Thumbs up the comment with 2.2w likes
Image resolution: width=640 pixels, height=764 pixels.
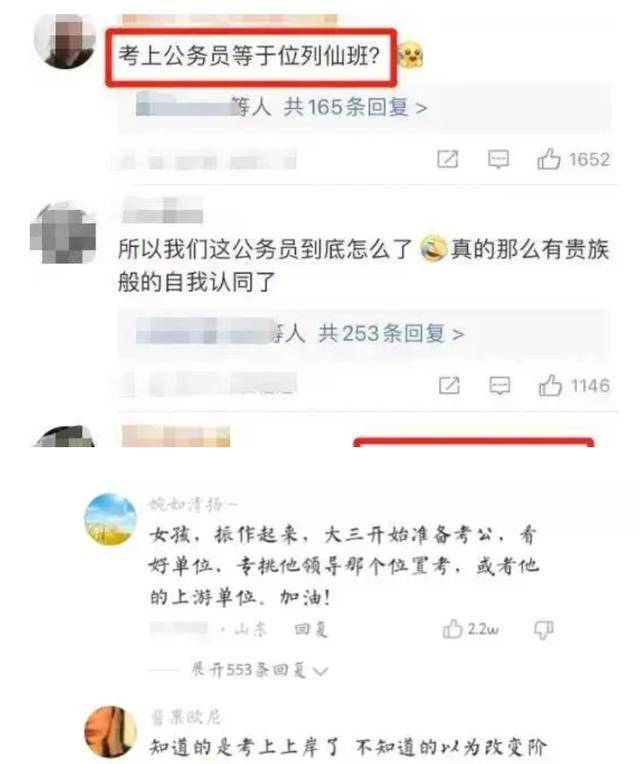click(x=452, y=629)
